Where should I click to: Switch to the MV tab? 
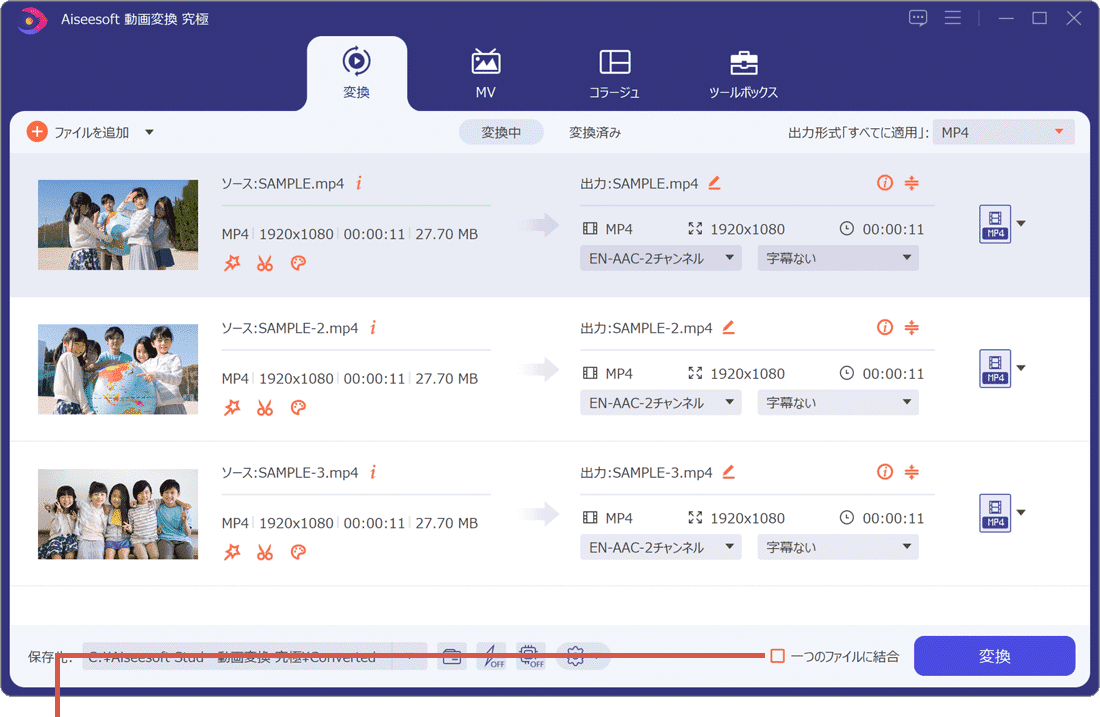(486, 73)
